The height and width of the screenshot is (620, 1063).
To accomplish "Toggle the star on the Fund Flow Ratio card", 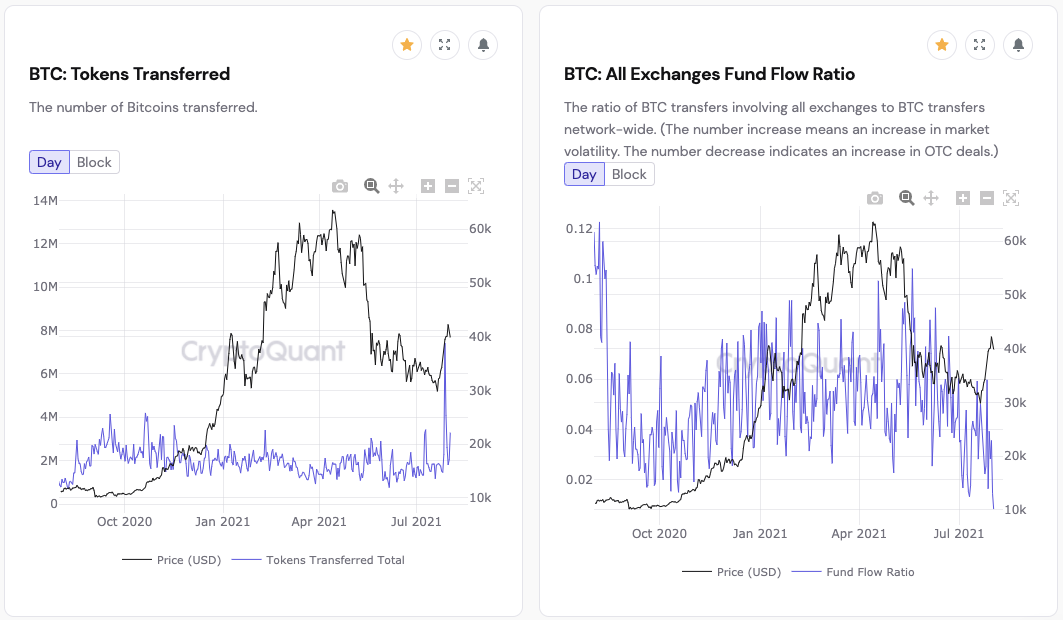I will [x=941, y=44].
